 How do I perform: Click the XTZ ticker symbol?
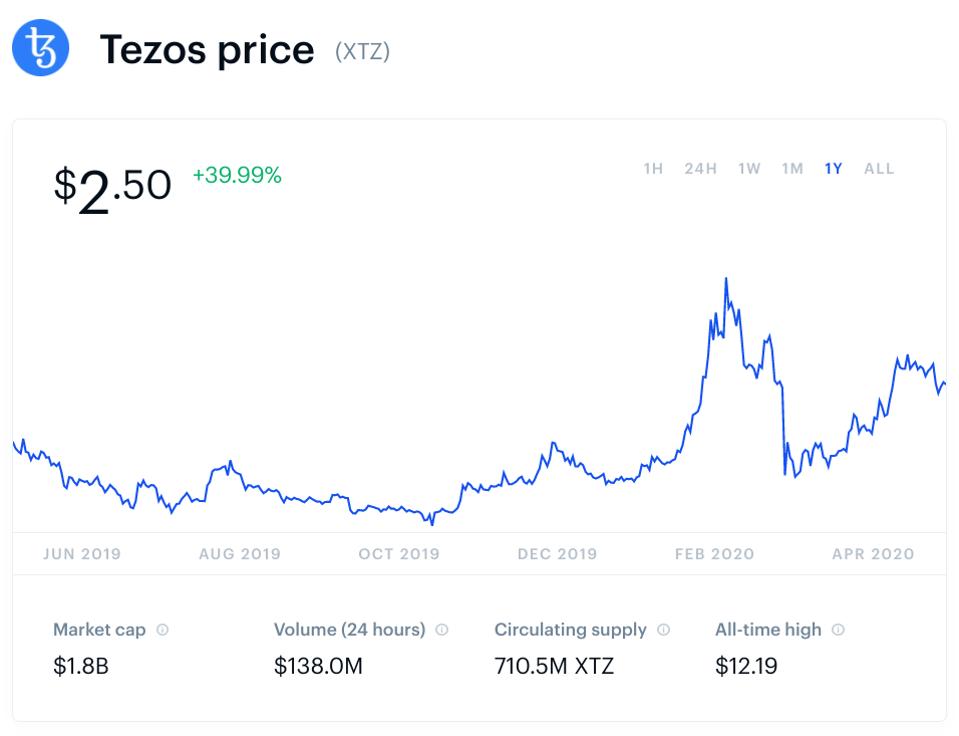click(x=362, y=52)
